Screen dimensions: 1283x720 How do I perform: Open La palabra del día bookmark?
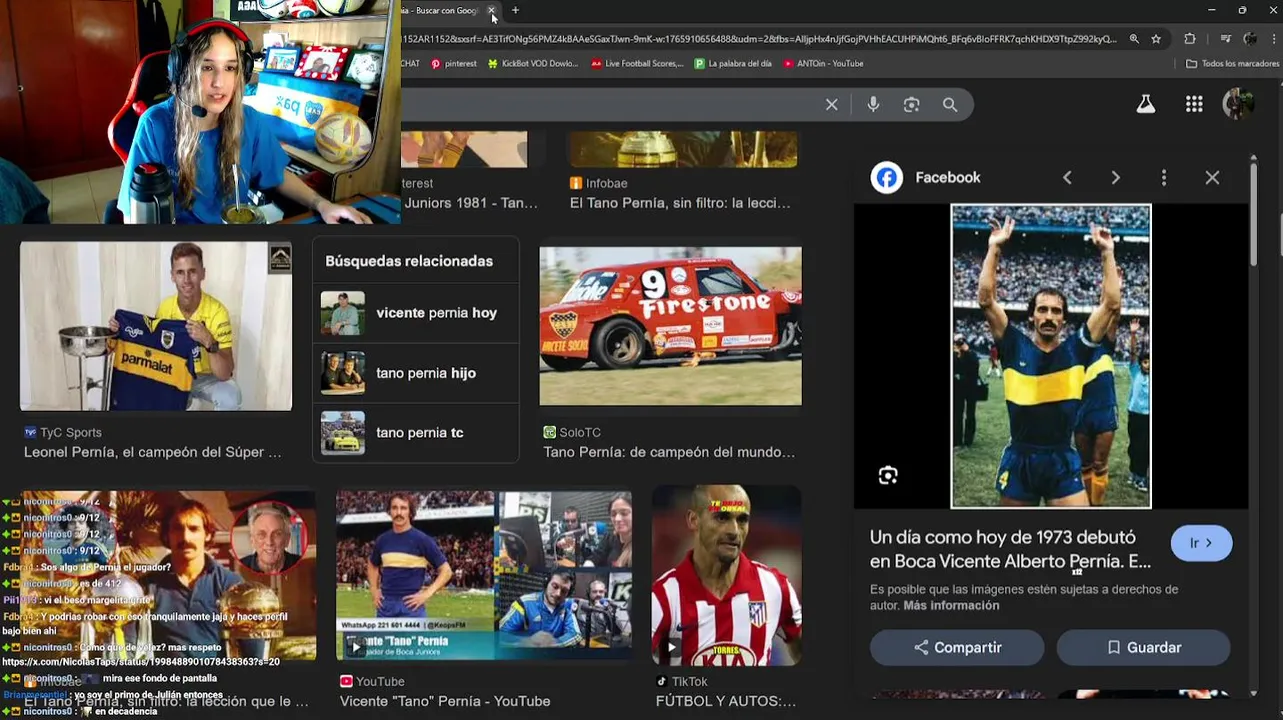tap(733, 63)
